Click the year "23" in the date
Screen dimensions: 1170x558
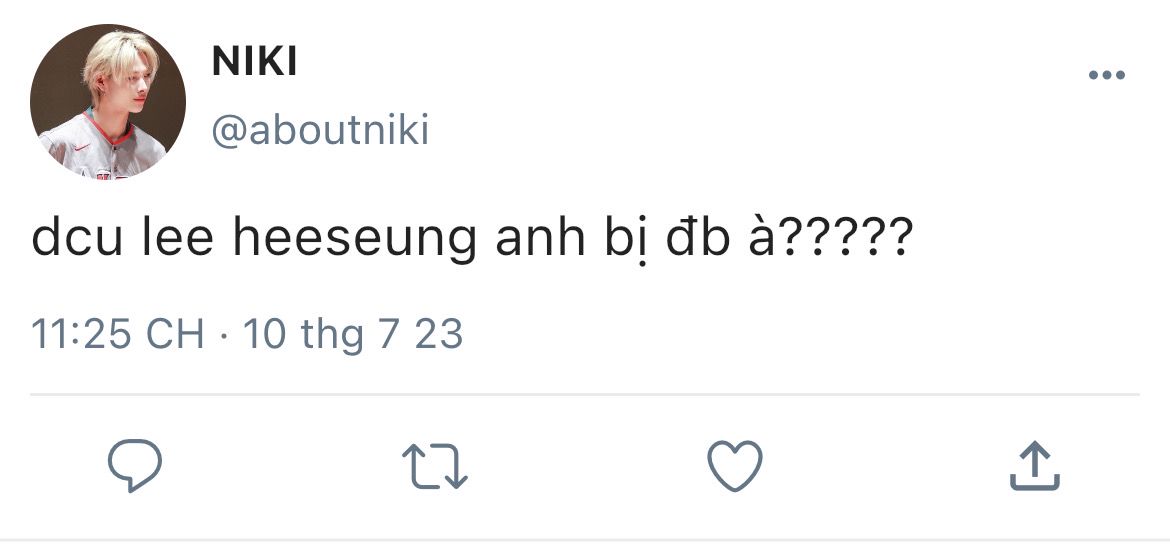pos(439,333)
